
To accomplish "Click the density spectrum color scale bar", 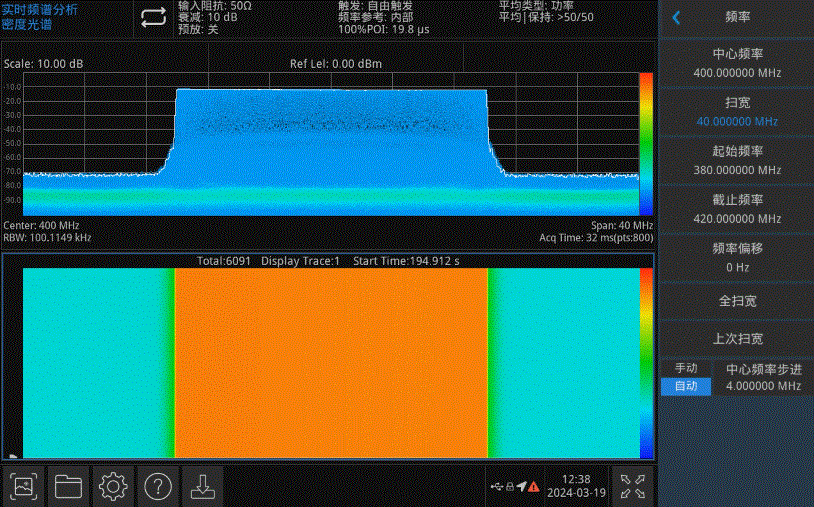I will click(646, 144).
